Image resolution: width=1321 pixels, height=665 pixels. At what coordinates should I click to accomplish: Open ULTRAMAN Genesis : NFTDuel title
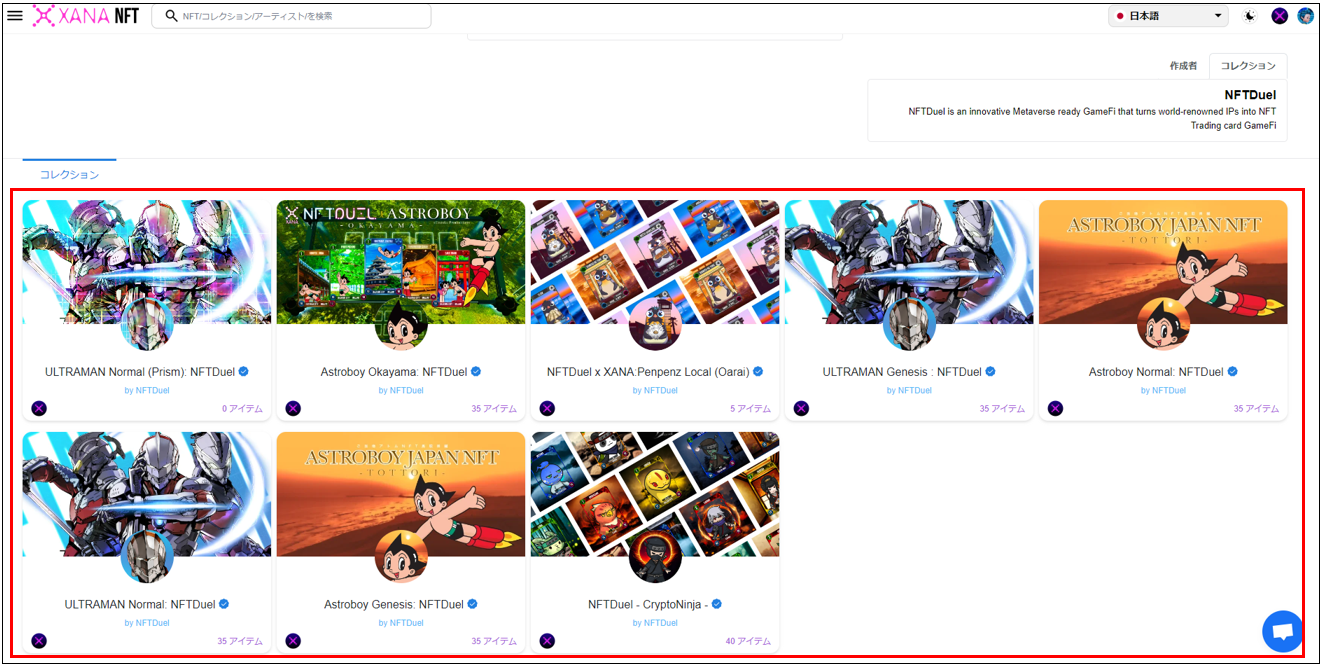pos(902,372)
